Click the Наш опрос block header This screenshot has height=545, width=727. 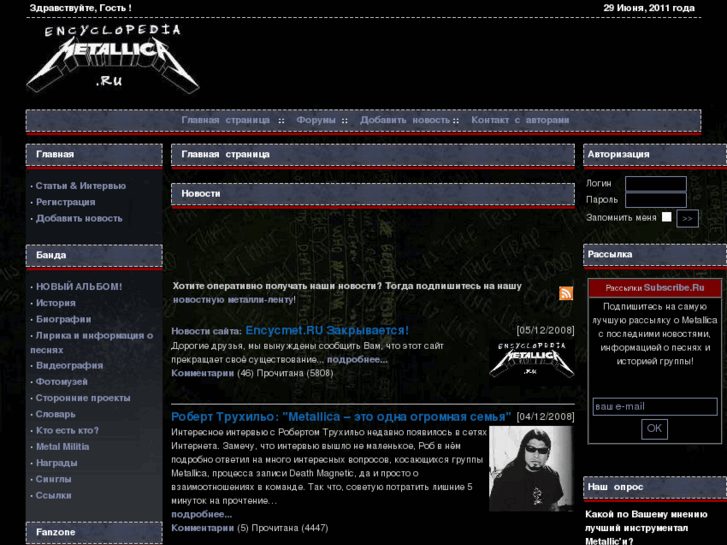[655, 487]
